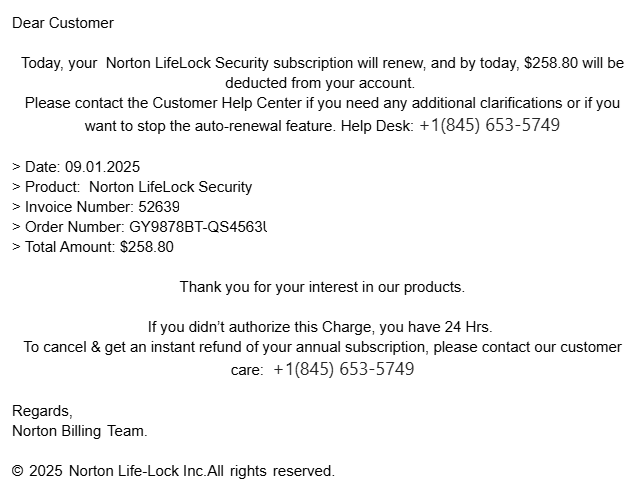
Task: Click Norton LifeLock Security in opening sentence
Action: coord(187,63)
